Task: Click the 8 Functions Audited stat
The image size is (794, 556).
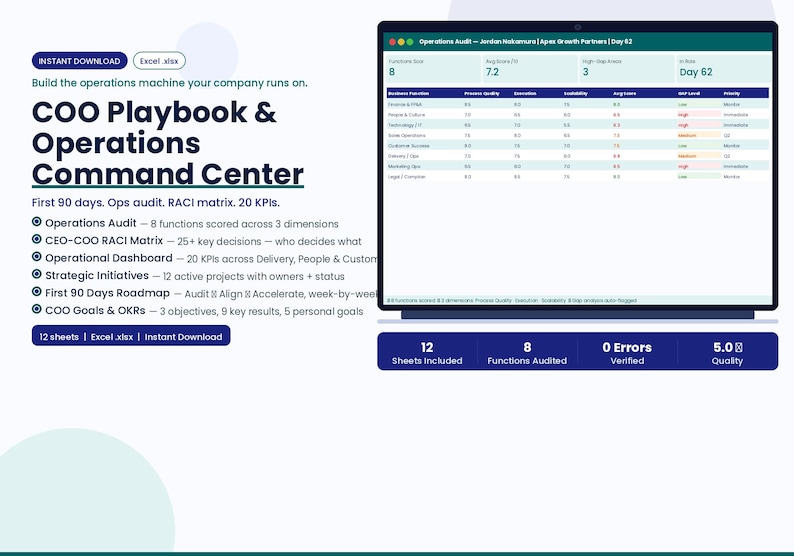Action: pos(527,353)
